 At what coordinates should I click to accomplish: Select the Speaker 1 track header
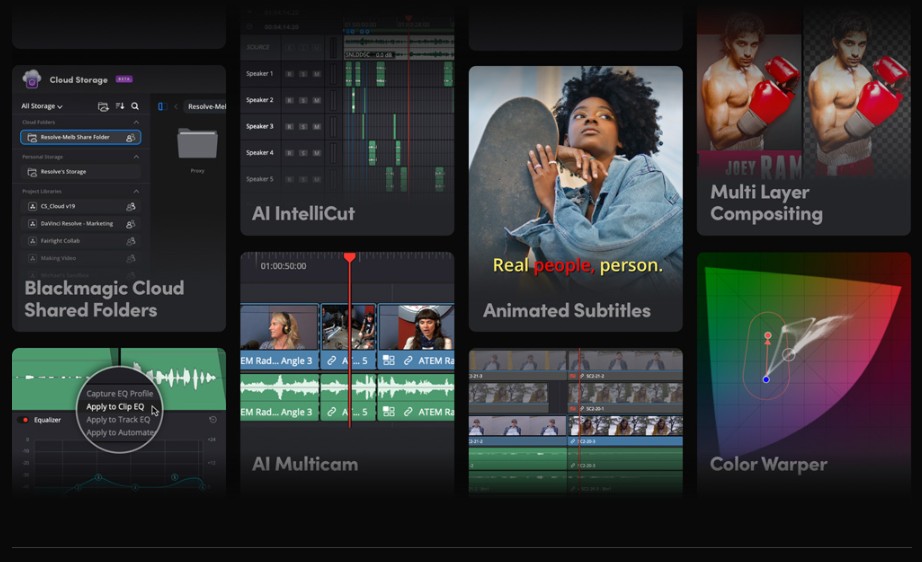(259, 74)
